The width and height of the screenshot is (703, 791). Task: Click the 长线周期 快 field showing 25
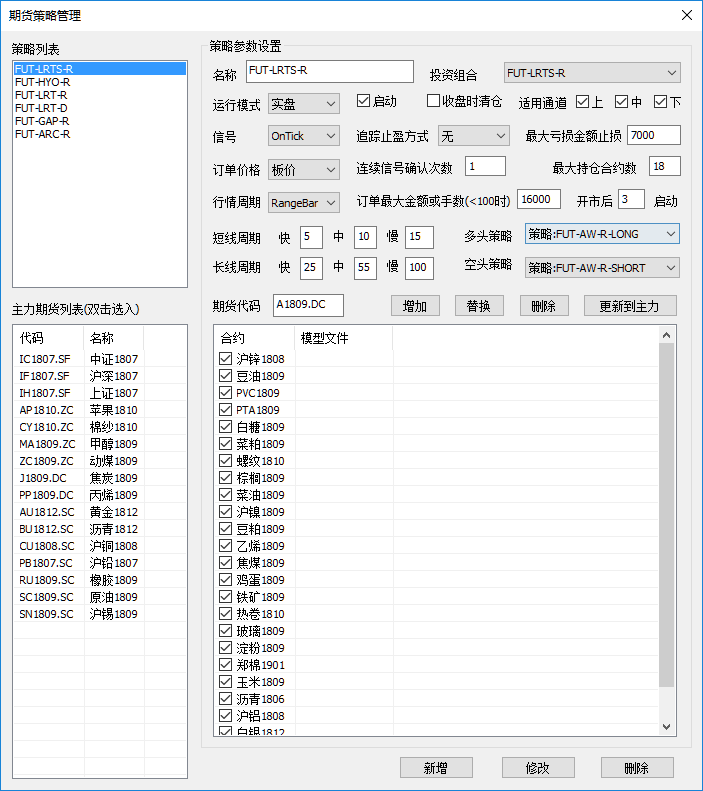pos(311,267)
